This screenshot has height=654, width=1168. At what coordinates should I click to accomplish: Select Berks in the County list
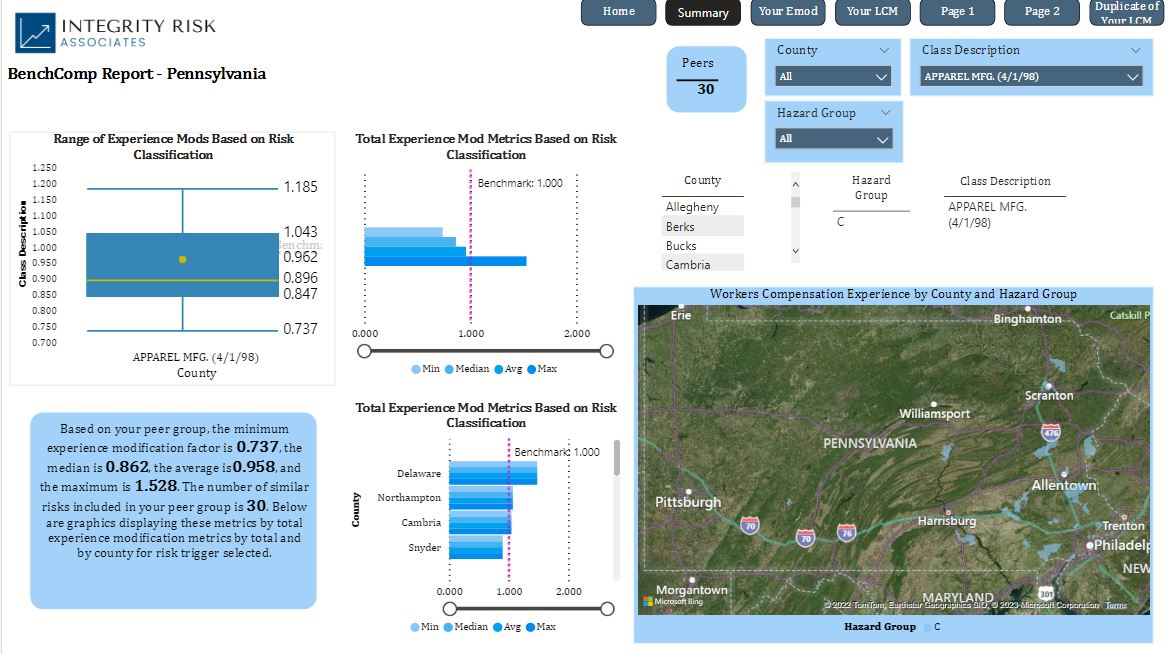coord(702,226)
